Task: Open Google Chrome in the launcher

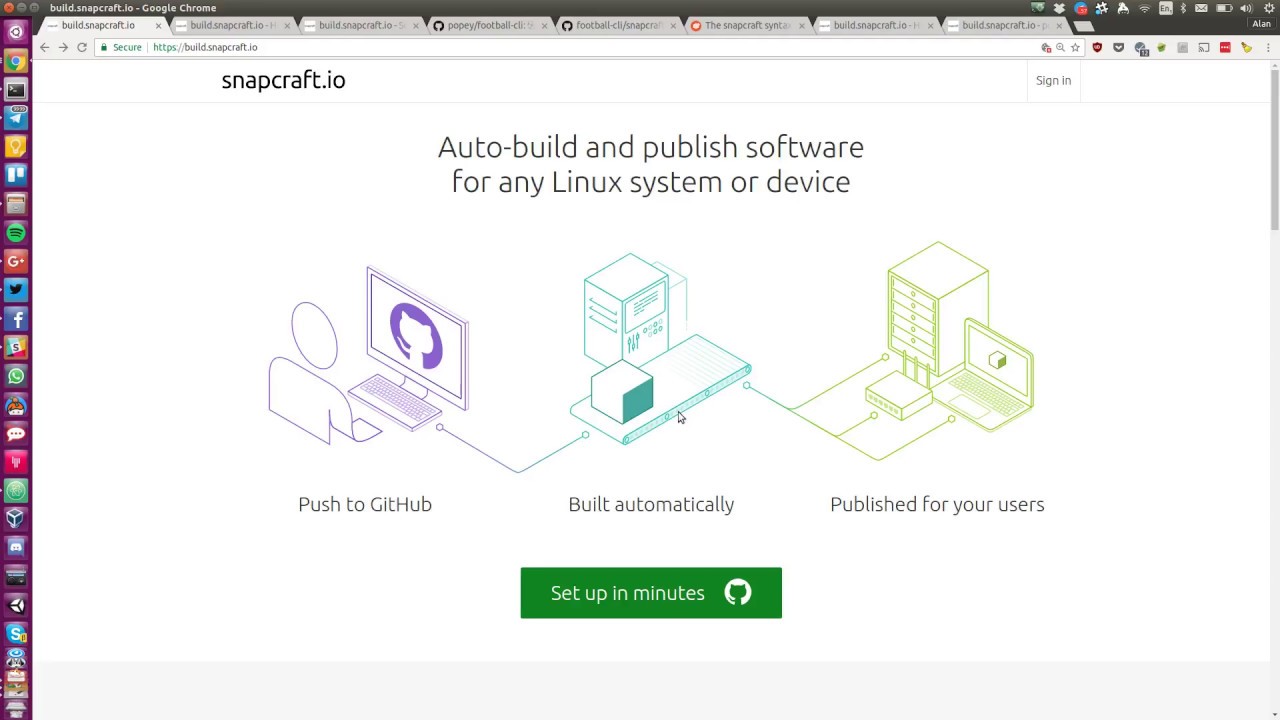Action: [x=16, y=61]
